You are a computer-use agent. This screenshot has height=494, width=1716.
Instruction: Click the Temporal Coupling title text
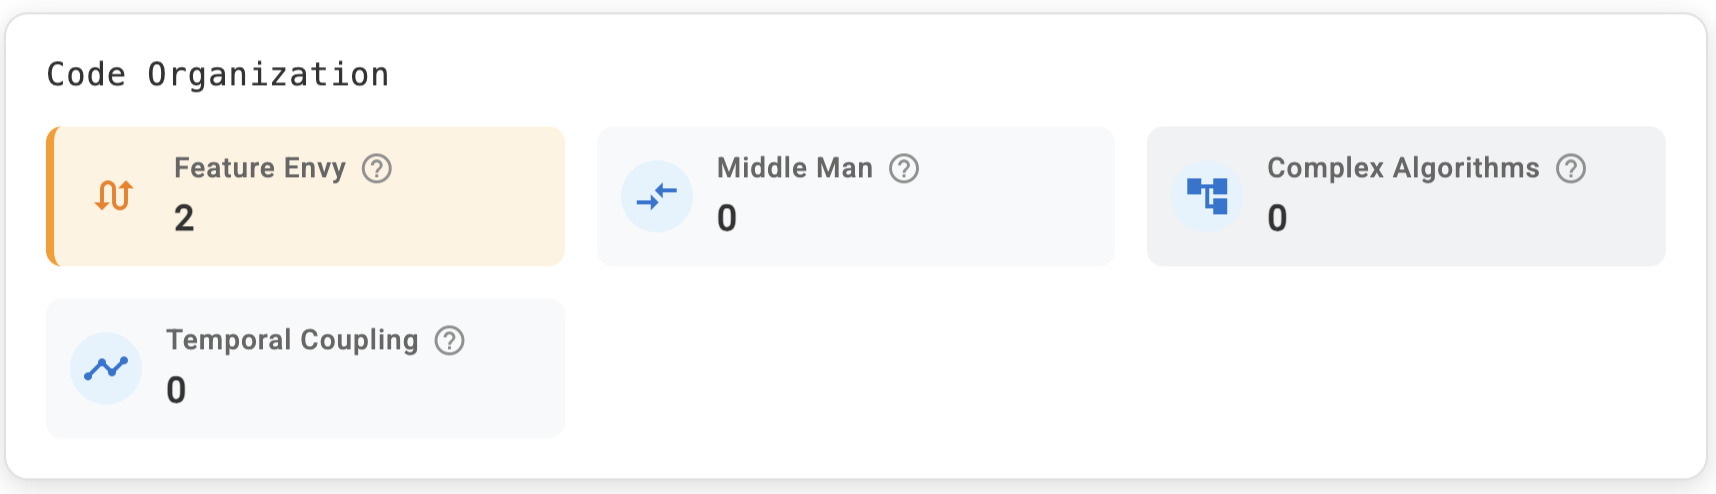292,340
